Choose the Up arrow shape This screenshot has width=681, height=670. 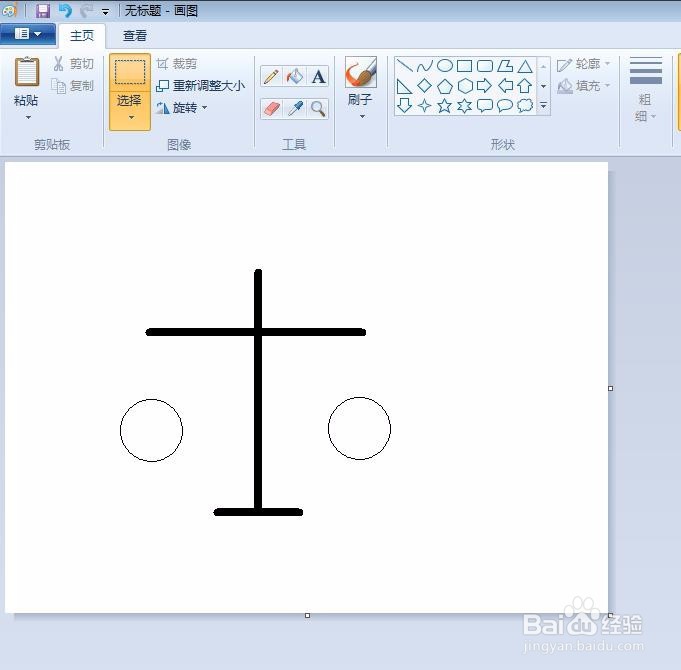click(x=525, y=86)
